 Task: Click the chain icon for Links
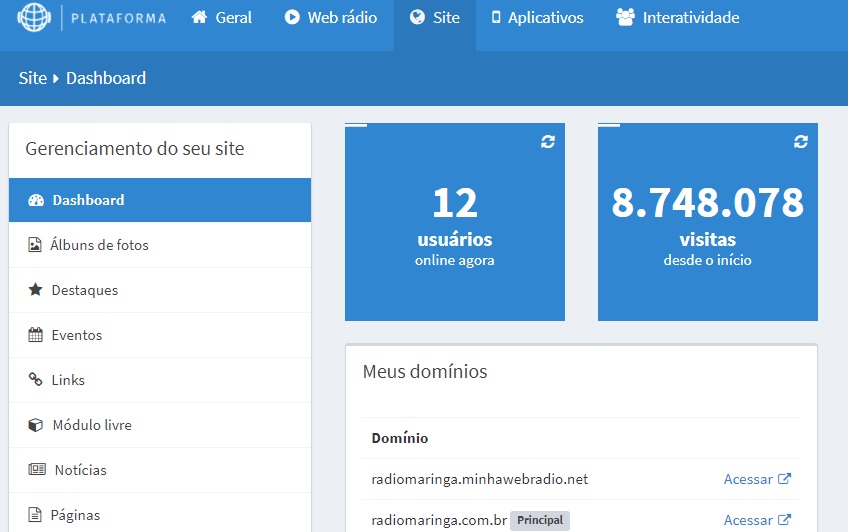point(35,380)
